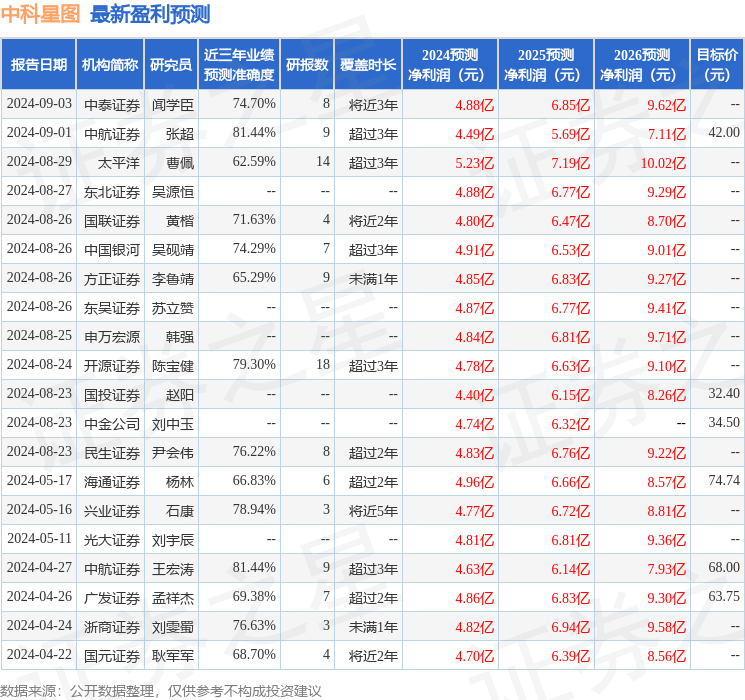Click target price 74.74

(724, 480)
